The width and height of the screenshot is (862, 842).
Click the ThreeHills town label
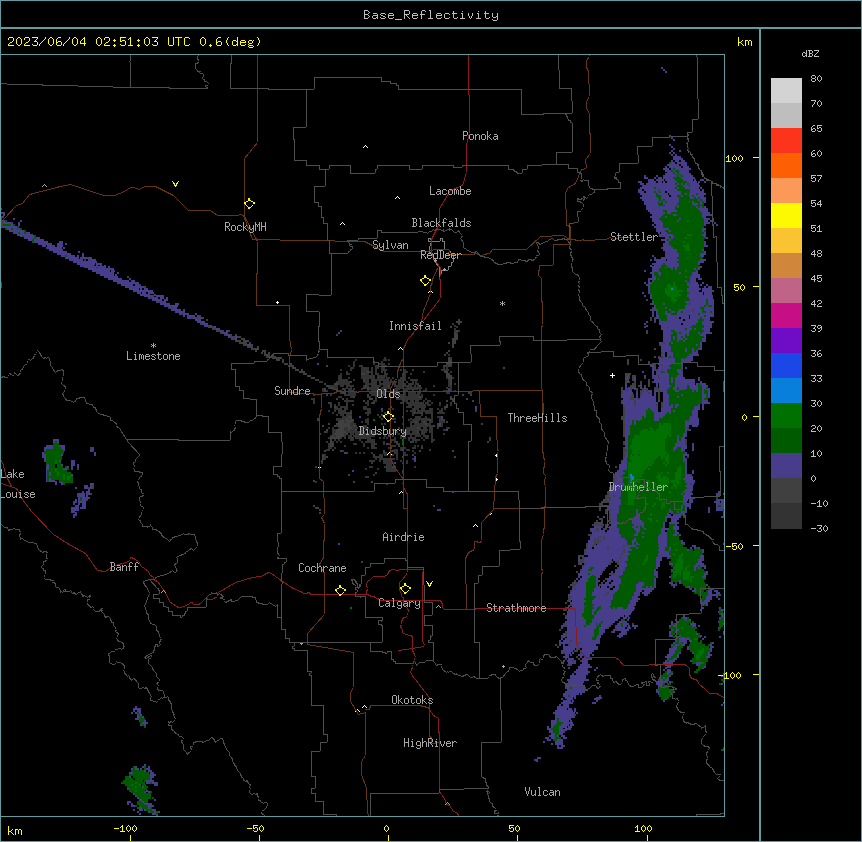[x=537, y=418]
